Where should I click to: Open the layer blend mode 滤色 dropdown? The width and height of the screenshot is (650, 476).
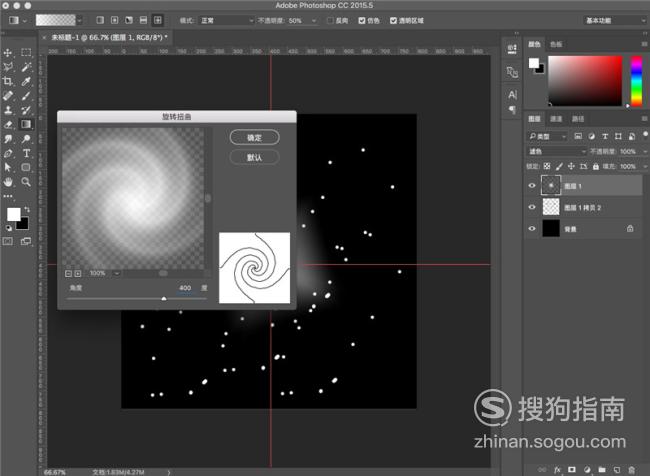[x=557, y=151]
